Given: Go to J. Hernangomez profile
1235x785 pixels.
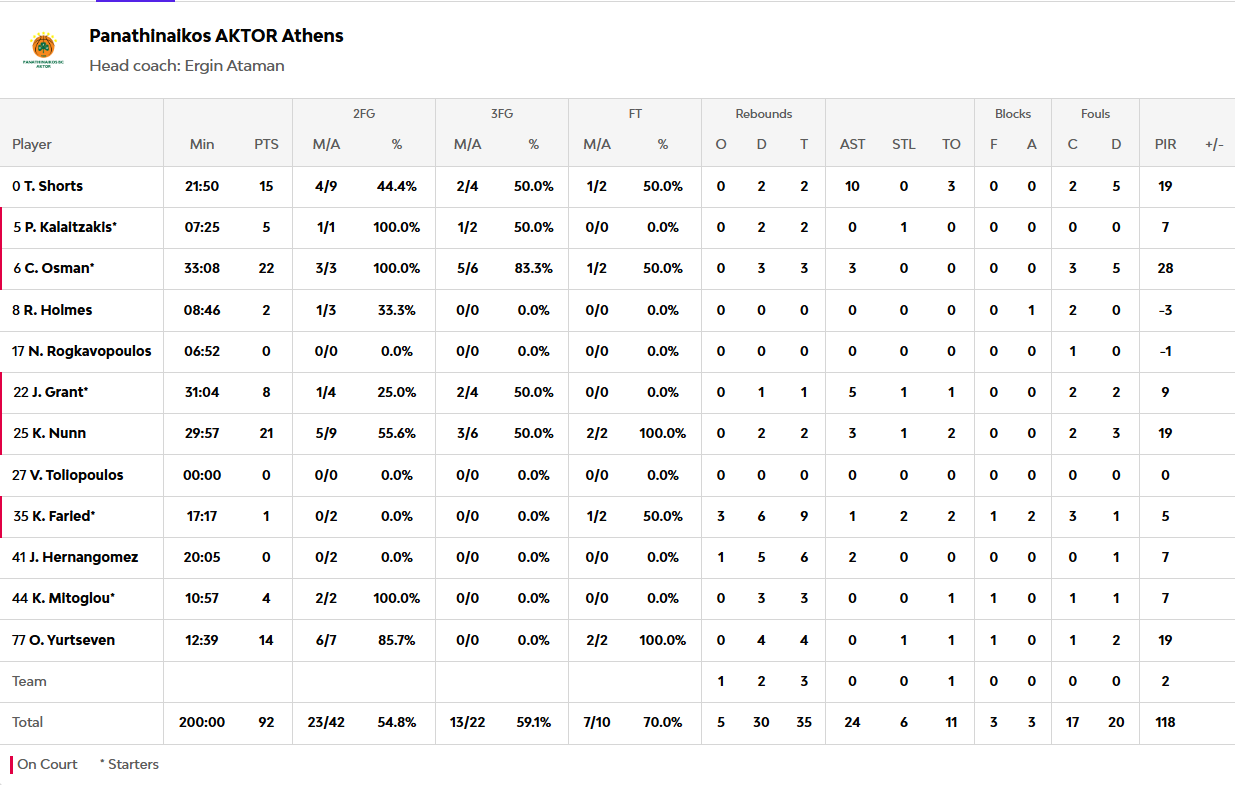Looking at the screenshot, I should (x=83, y=557).
